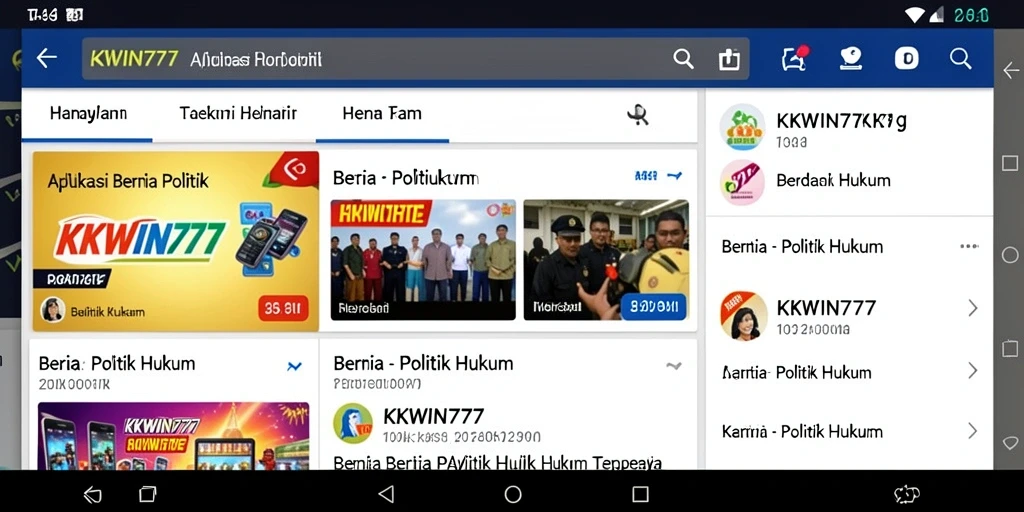Click the red button on the KKWIN777 banner
The image size is (1024, 512).
click(x=283, y=308)
